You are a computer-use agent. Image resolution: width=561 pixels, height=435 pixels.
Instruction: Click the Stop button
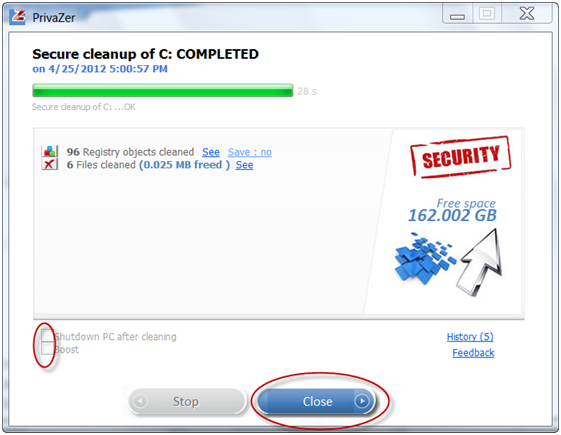point(187,401)
